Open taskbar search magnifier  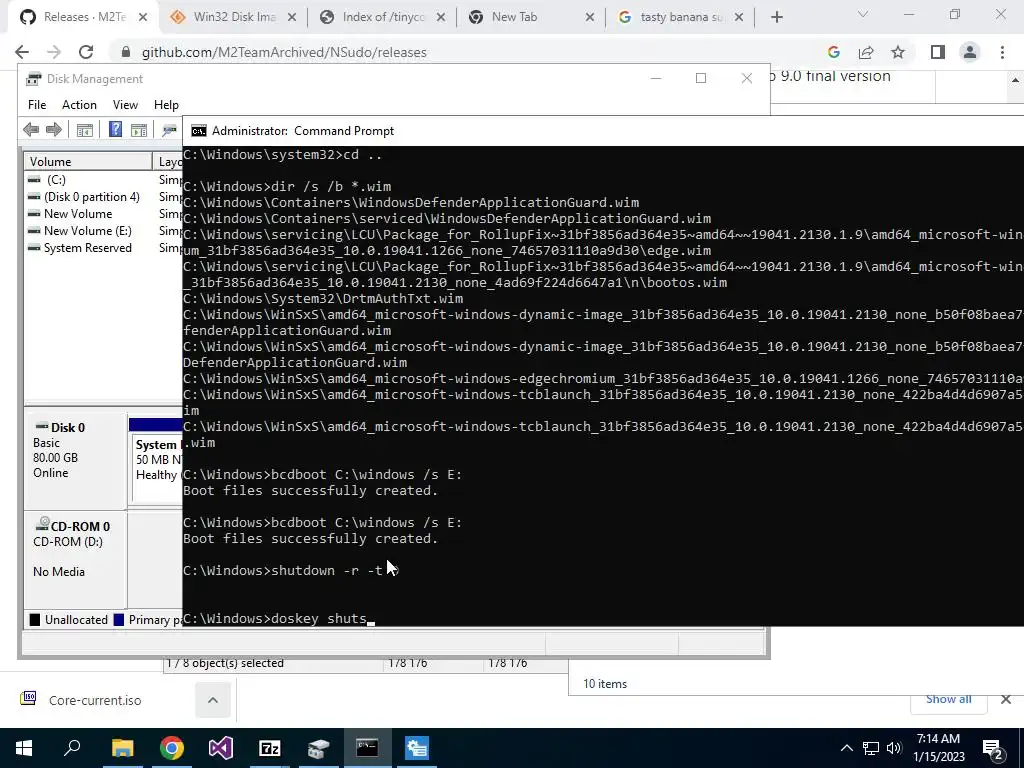(72, 748)
